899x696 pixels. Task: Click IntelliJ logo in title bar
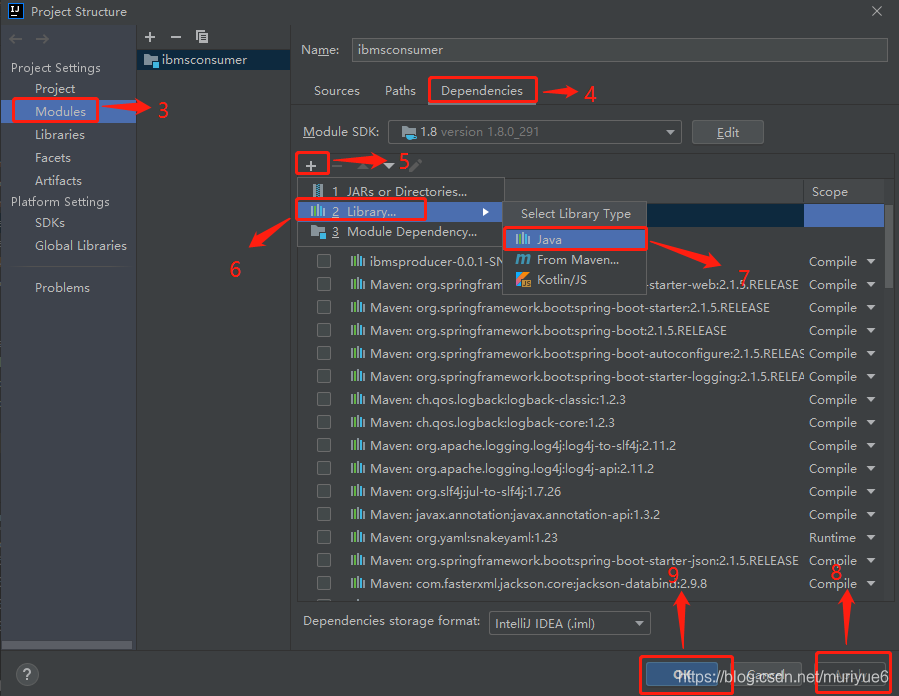coord(15,11)
